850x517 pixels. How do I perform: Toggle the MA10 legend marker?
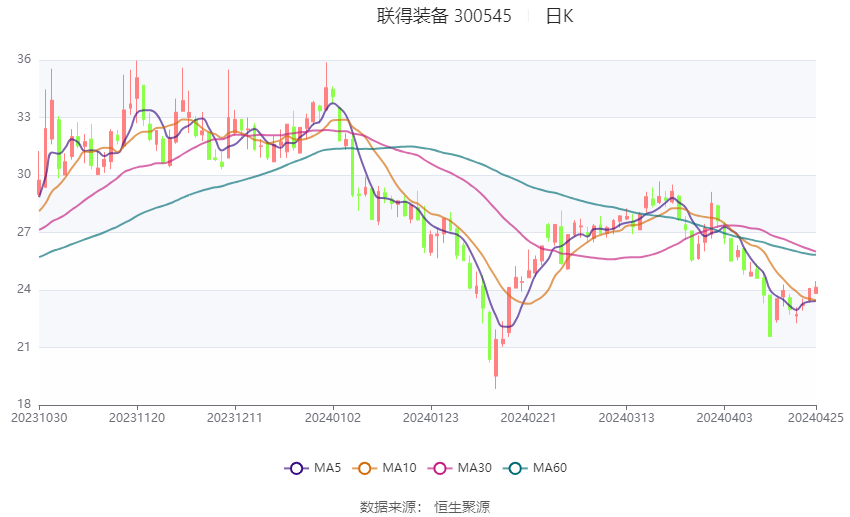365,468
